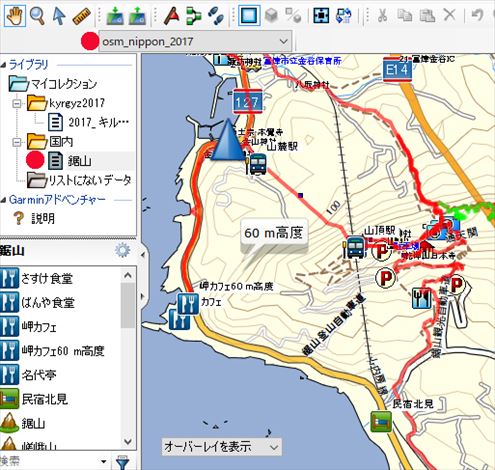Click the Send to Device icon

[115, 16]
